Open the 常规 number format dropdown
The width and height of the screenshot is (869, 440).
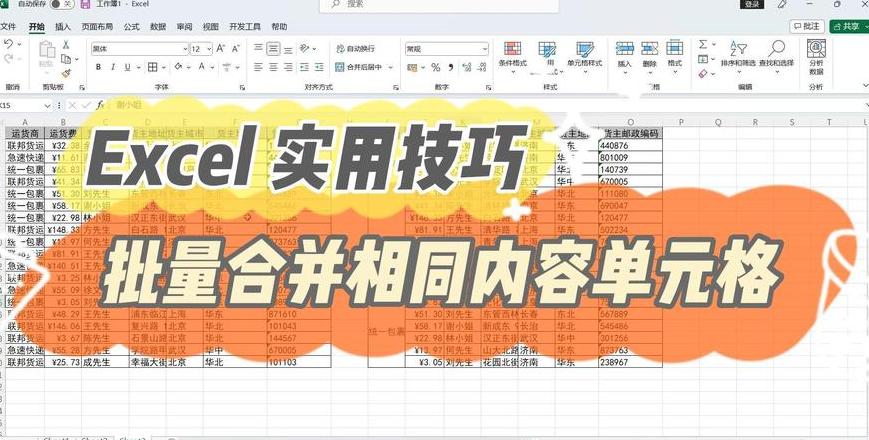coord(485,49)
